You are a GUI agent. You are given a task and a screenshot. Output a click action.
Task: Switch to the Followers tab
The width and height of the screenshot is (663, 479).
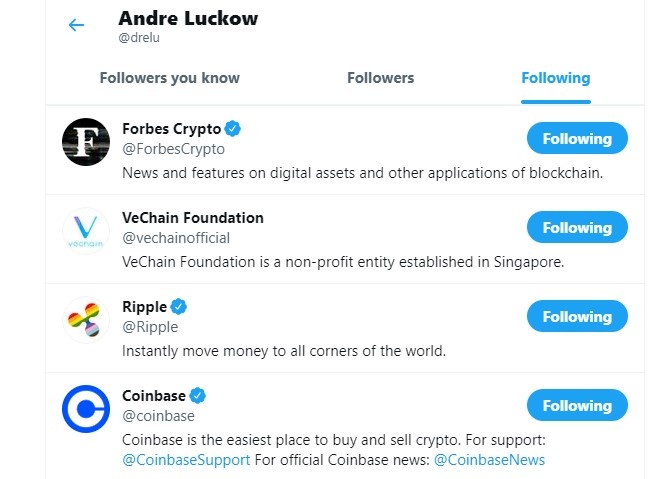pyautogui.click(x=380, y=78)
